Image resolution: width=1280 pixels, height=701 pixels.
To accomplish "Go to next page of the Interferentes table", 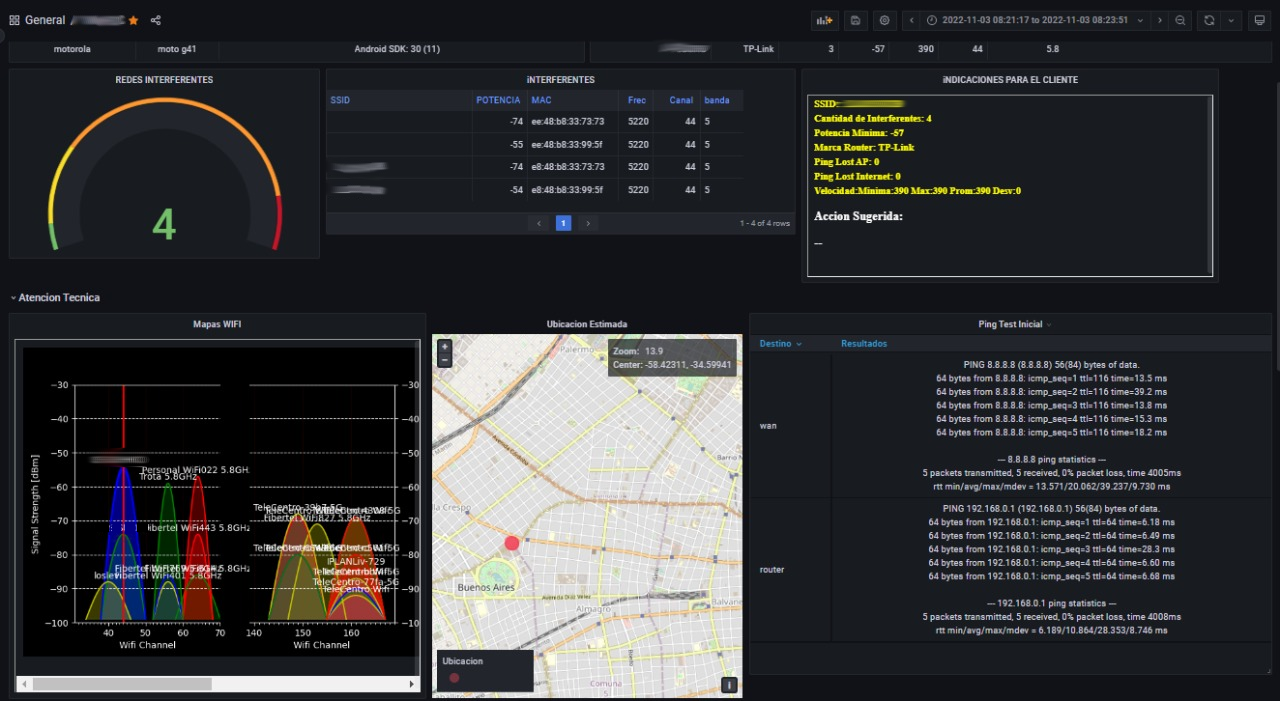I will pos(588,223).
